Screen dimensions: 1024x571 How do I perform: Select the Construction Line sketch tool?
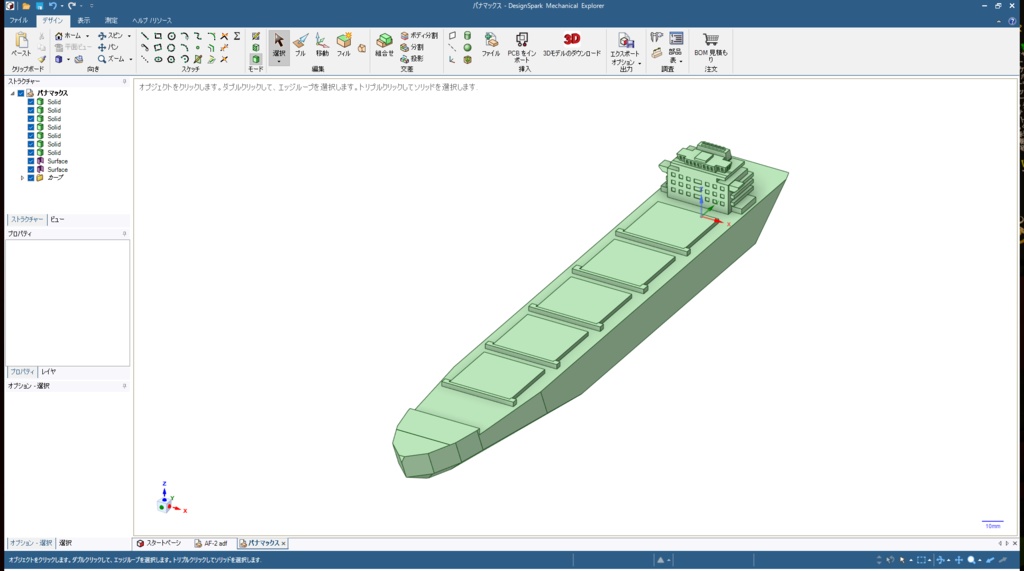coord(144,59)
